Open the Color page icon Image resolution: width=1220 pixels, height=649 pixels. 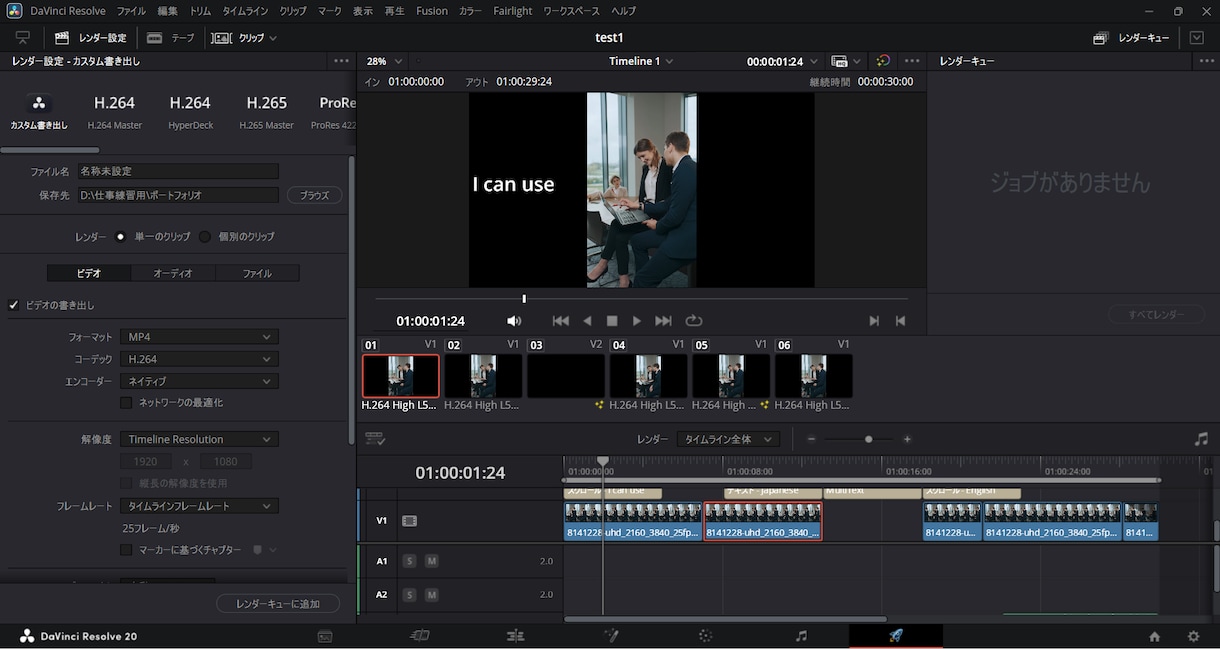[705, 636]
